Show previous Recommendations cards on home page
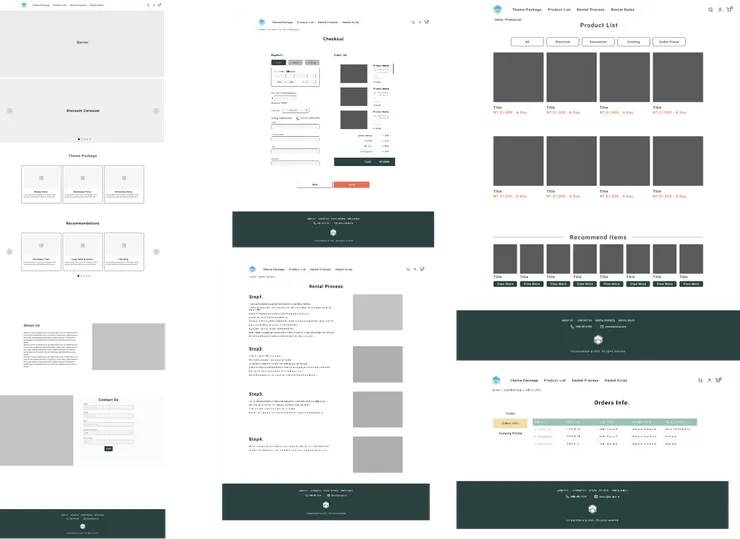Image resolution: width=740 pixels, height=539 pixels. [9, 252]
